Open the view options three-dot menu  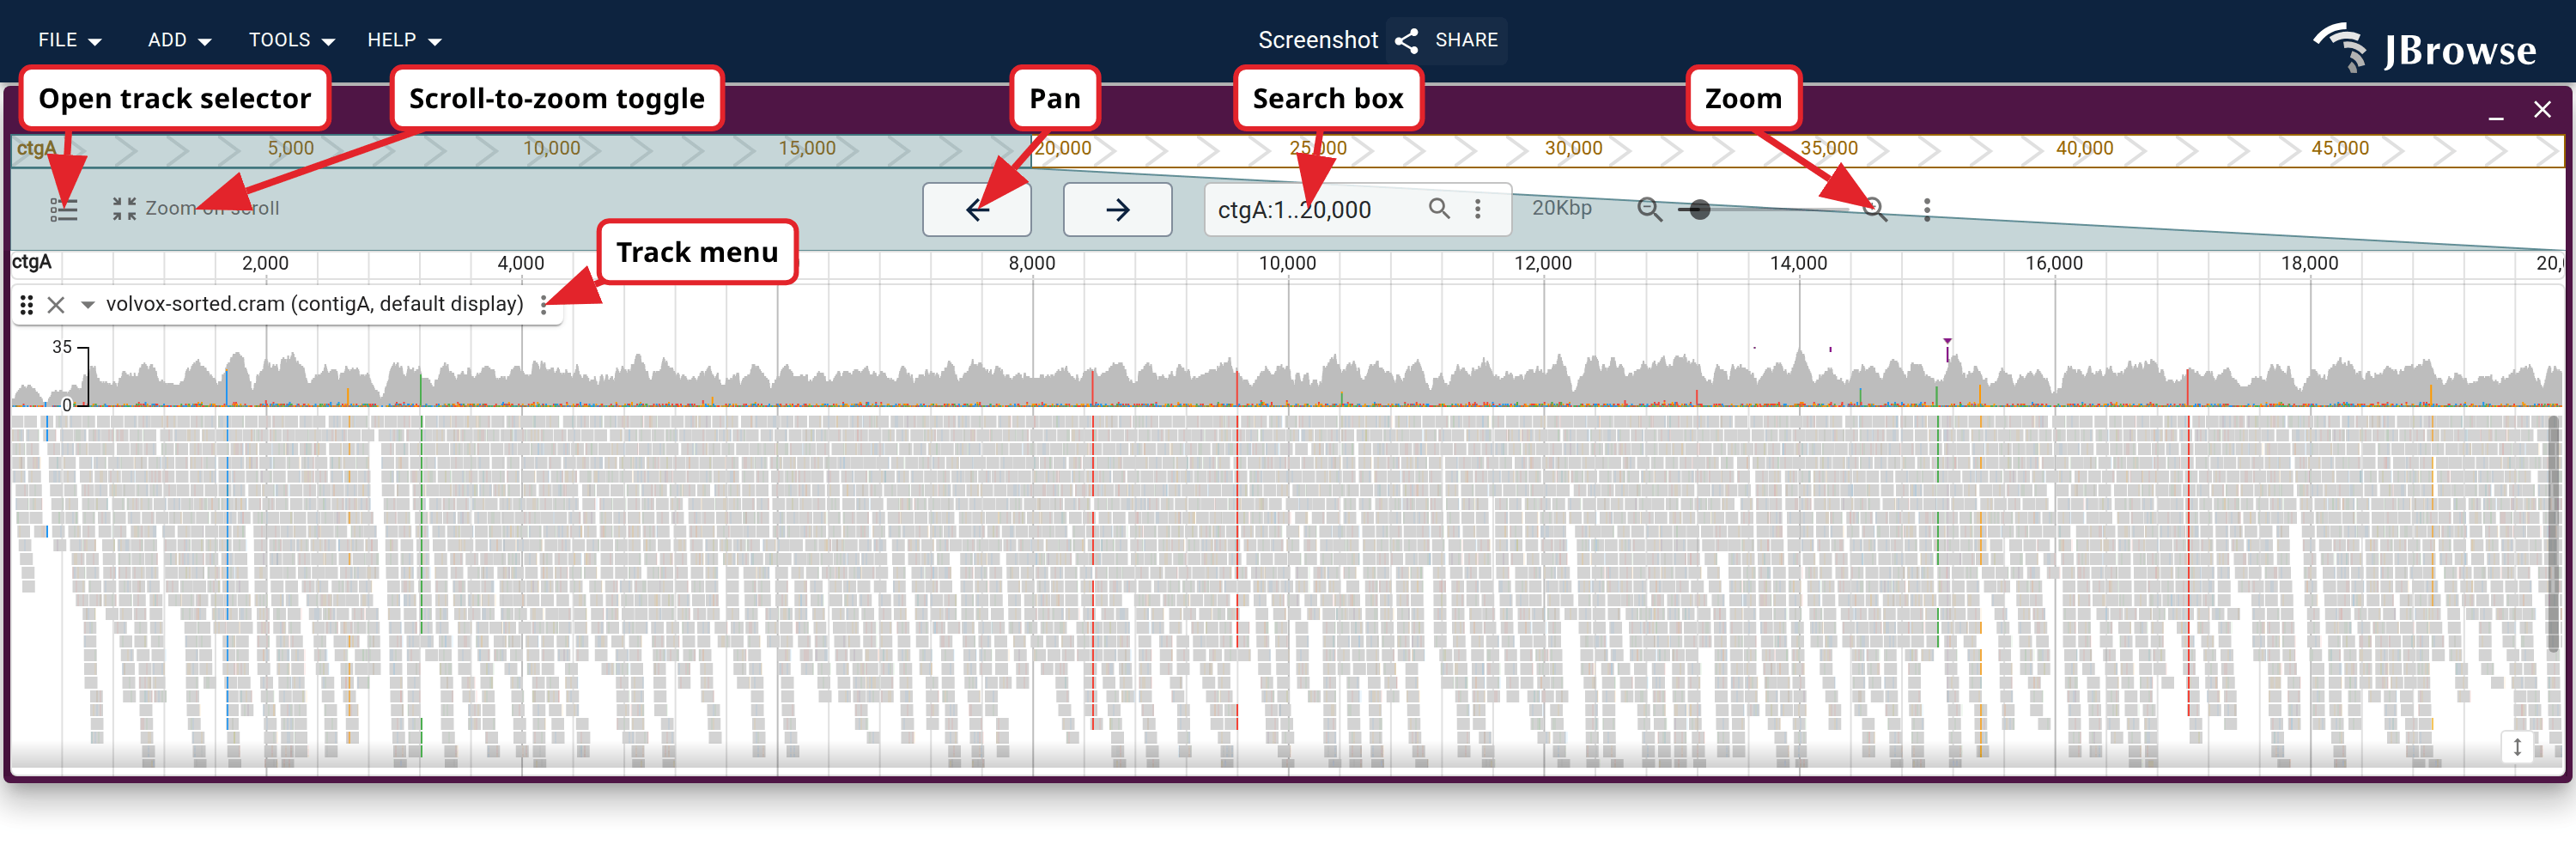pyautogui.click(x=1927, y=209)
